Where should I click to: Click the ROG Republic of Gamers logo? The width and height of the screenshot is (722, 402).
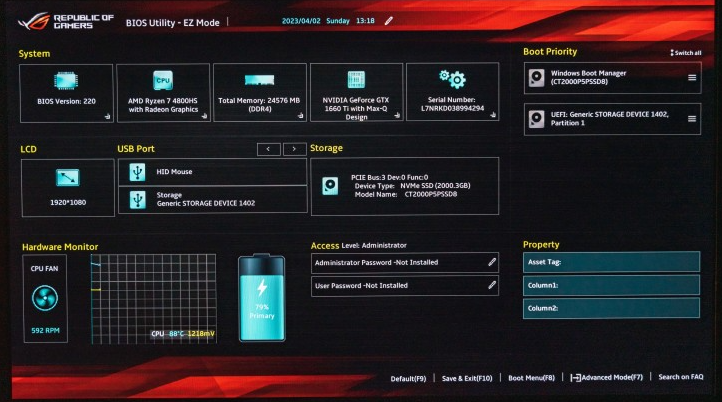pyautogui.click(x=66, y=21)
